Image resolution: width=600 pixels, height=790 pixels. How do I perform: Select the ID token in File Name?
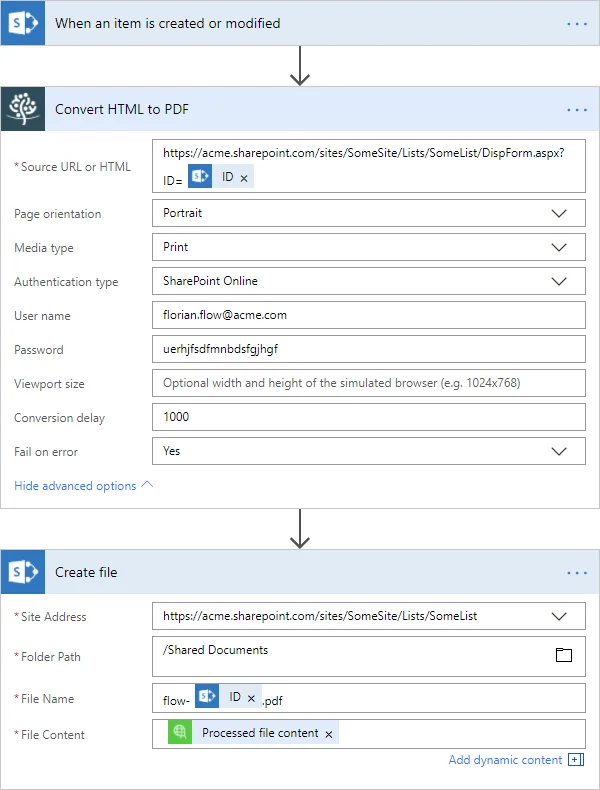click(228, 697)
